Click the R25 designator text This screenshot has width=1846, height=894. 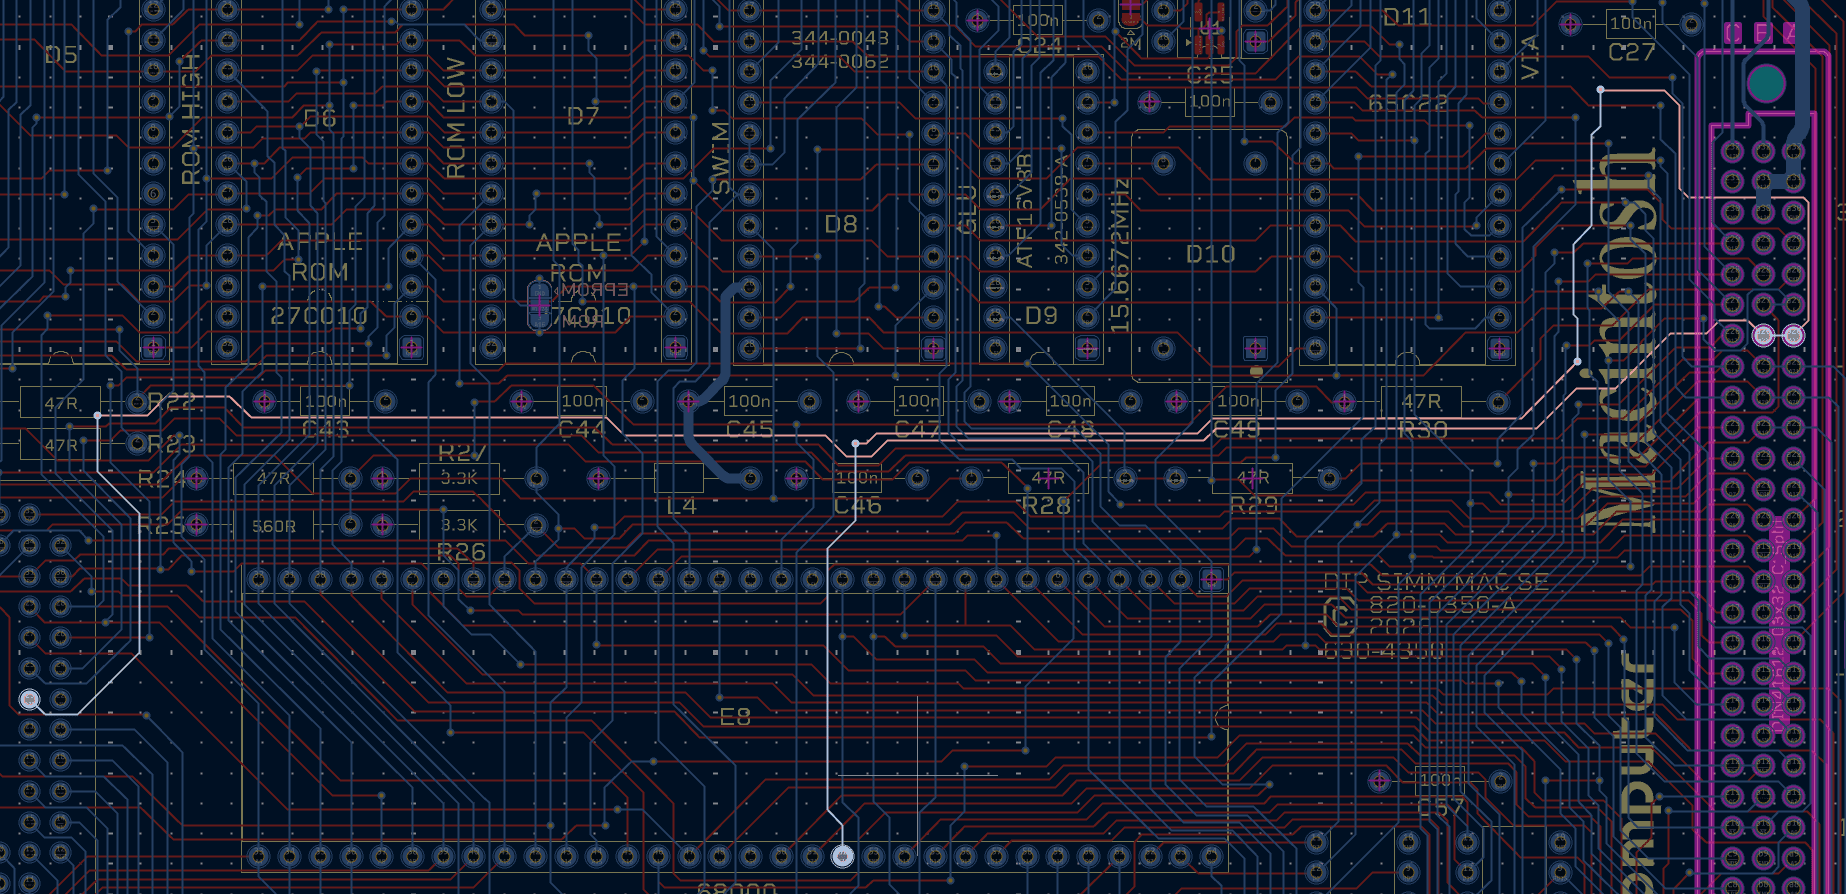coord(162,525)
